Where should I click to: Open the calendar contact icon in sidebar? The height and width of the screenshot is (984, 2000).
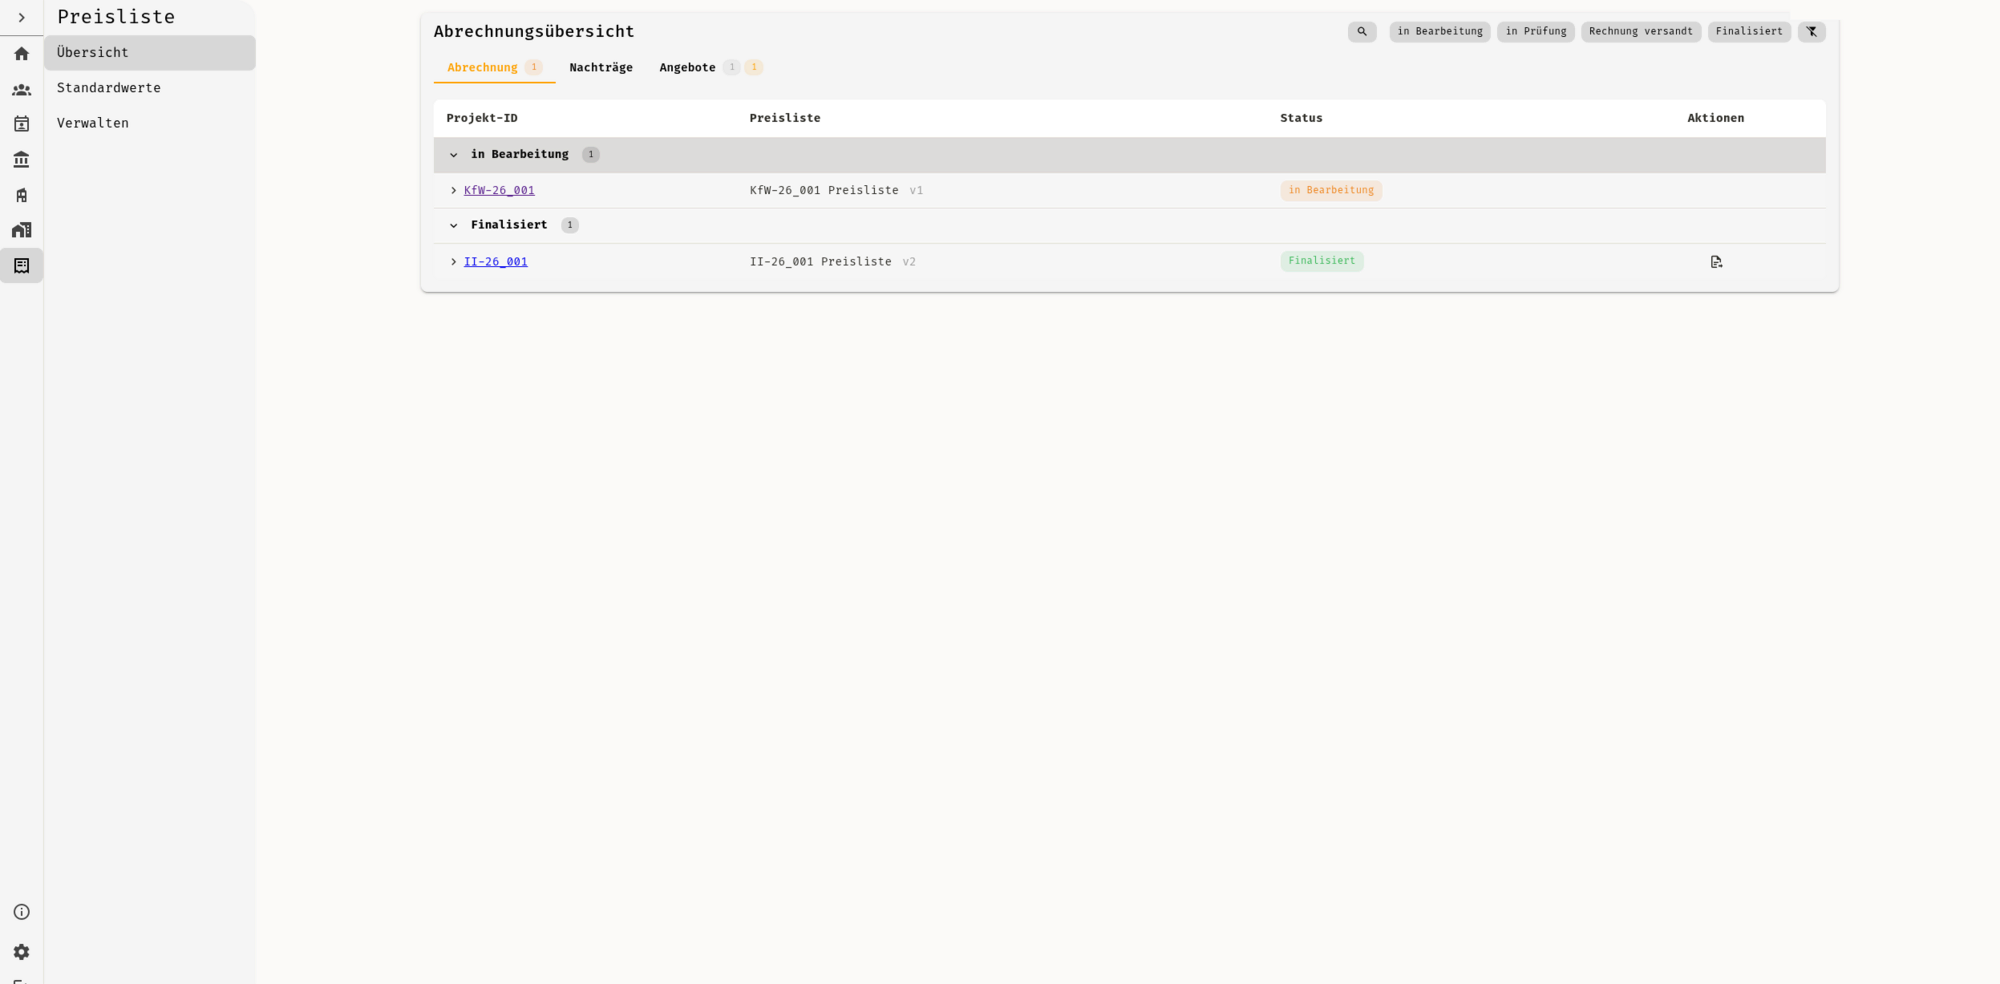pos(21,124)
